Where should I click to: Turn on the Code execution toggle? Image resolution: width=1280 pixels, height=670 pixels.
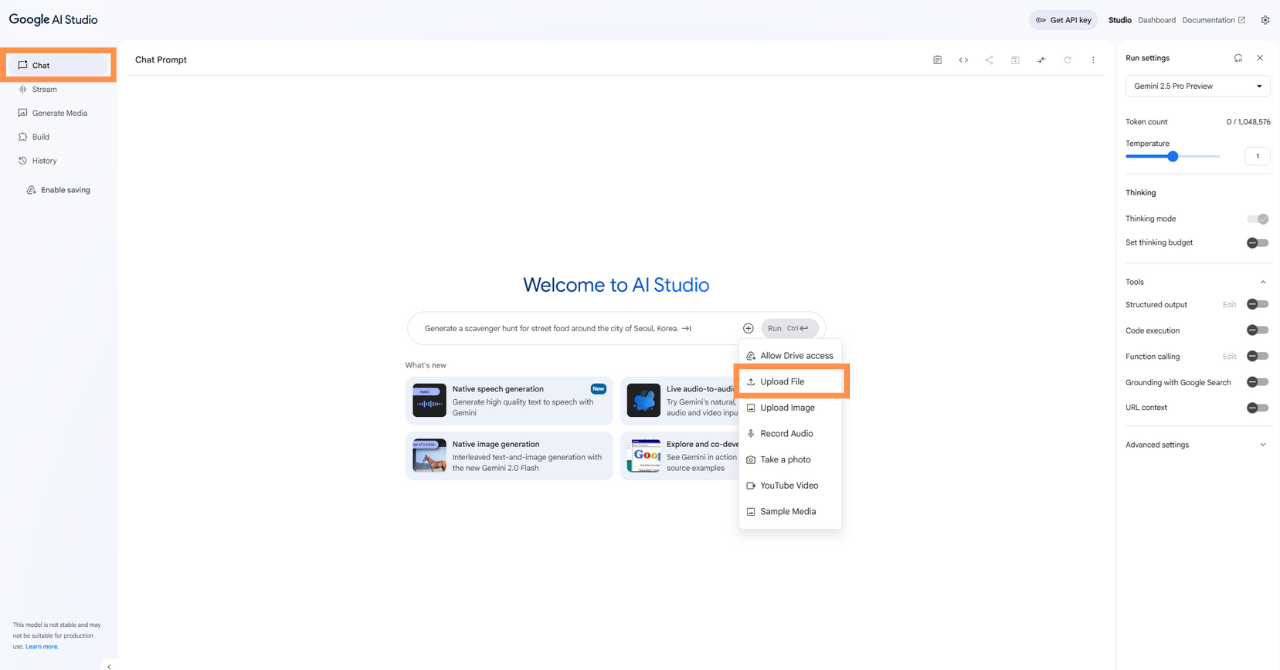coord(1257,330)
